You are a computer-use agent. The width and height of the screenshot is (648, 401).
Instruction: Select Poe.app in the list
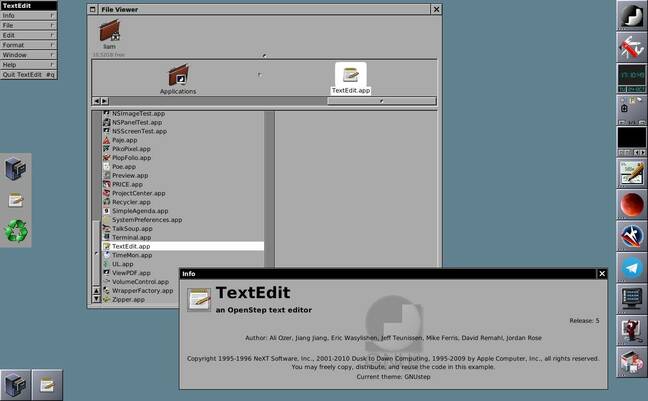(183, 167)
